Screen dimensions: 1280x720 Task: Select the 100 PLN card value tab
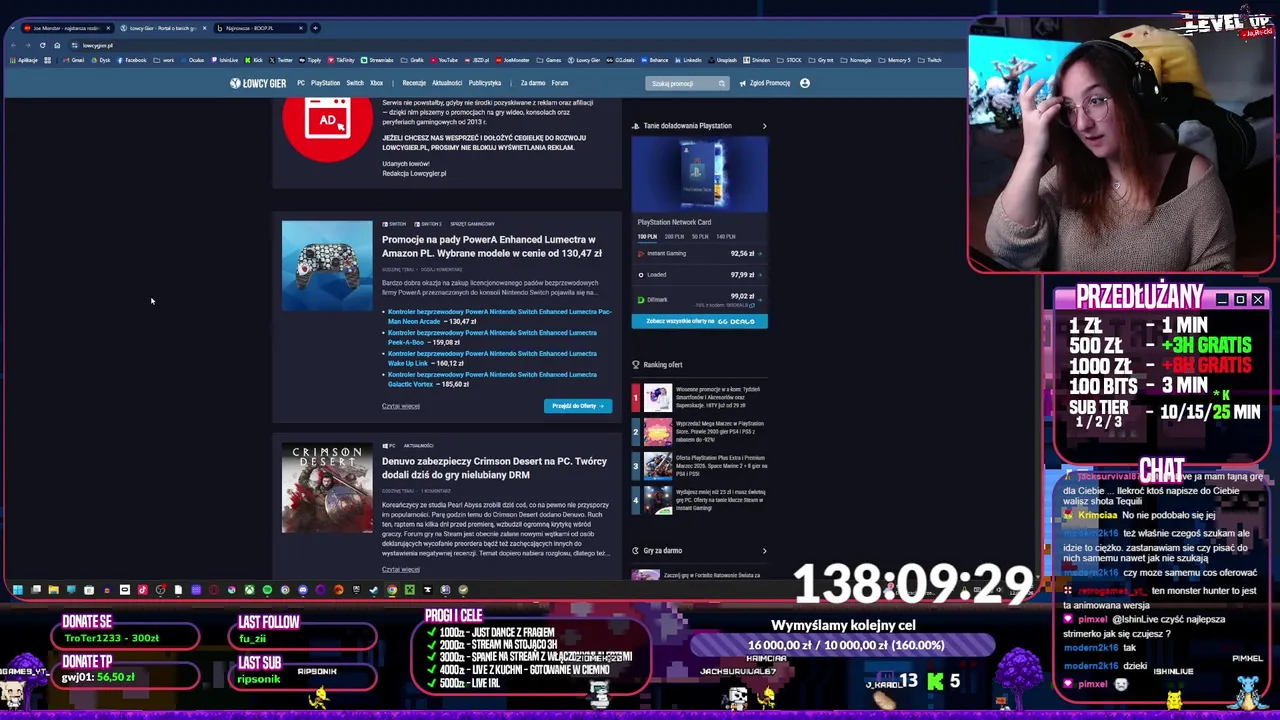[647, 237]
